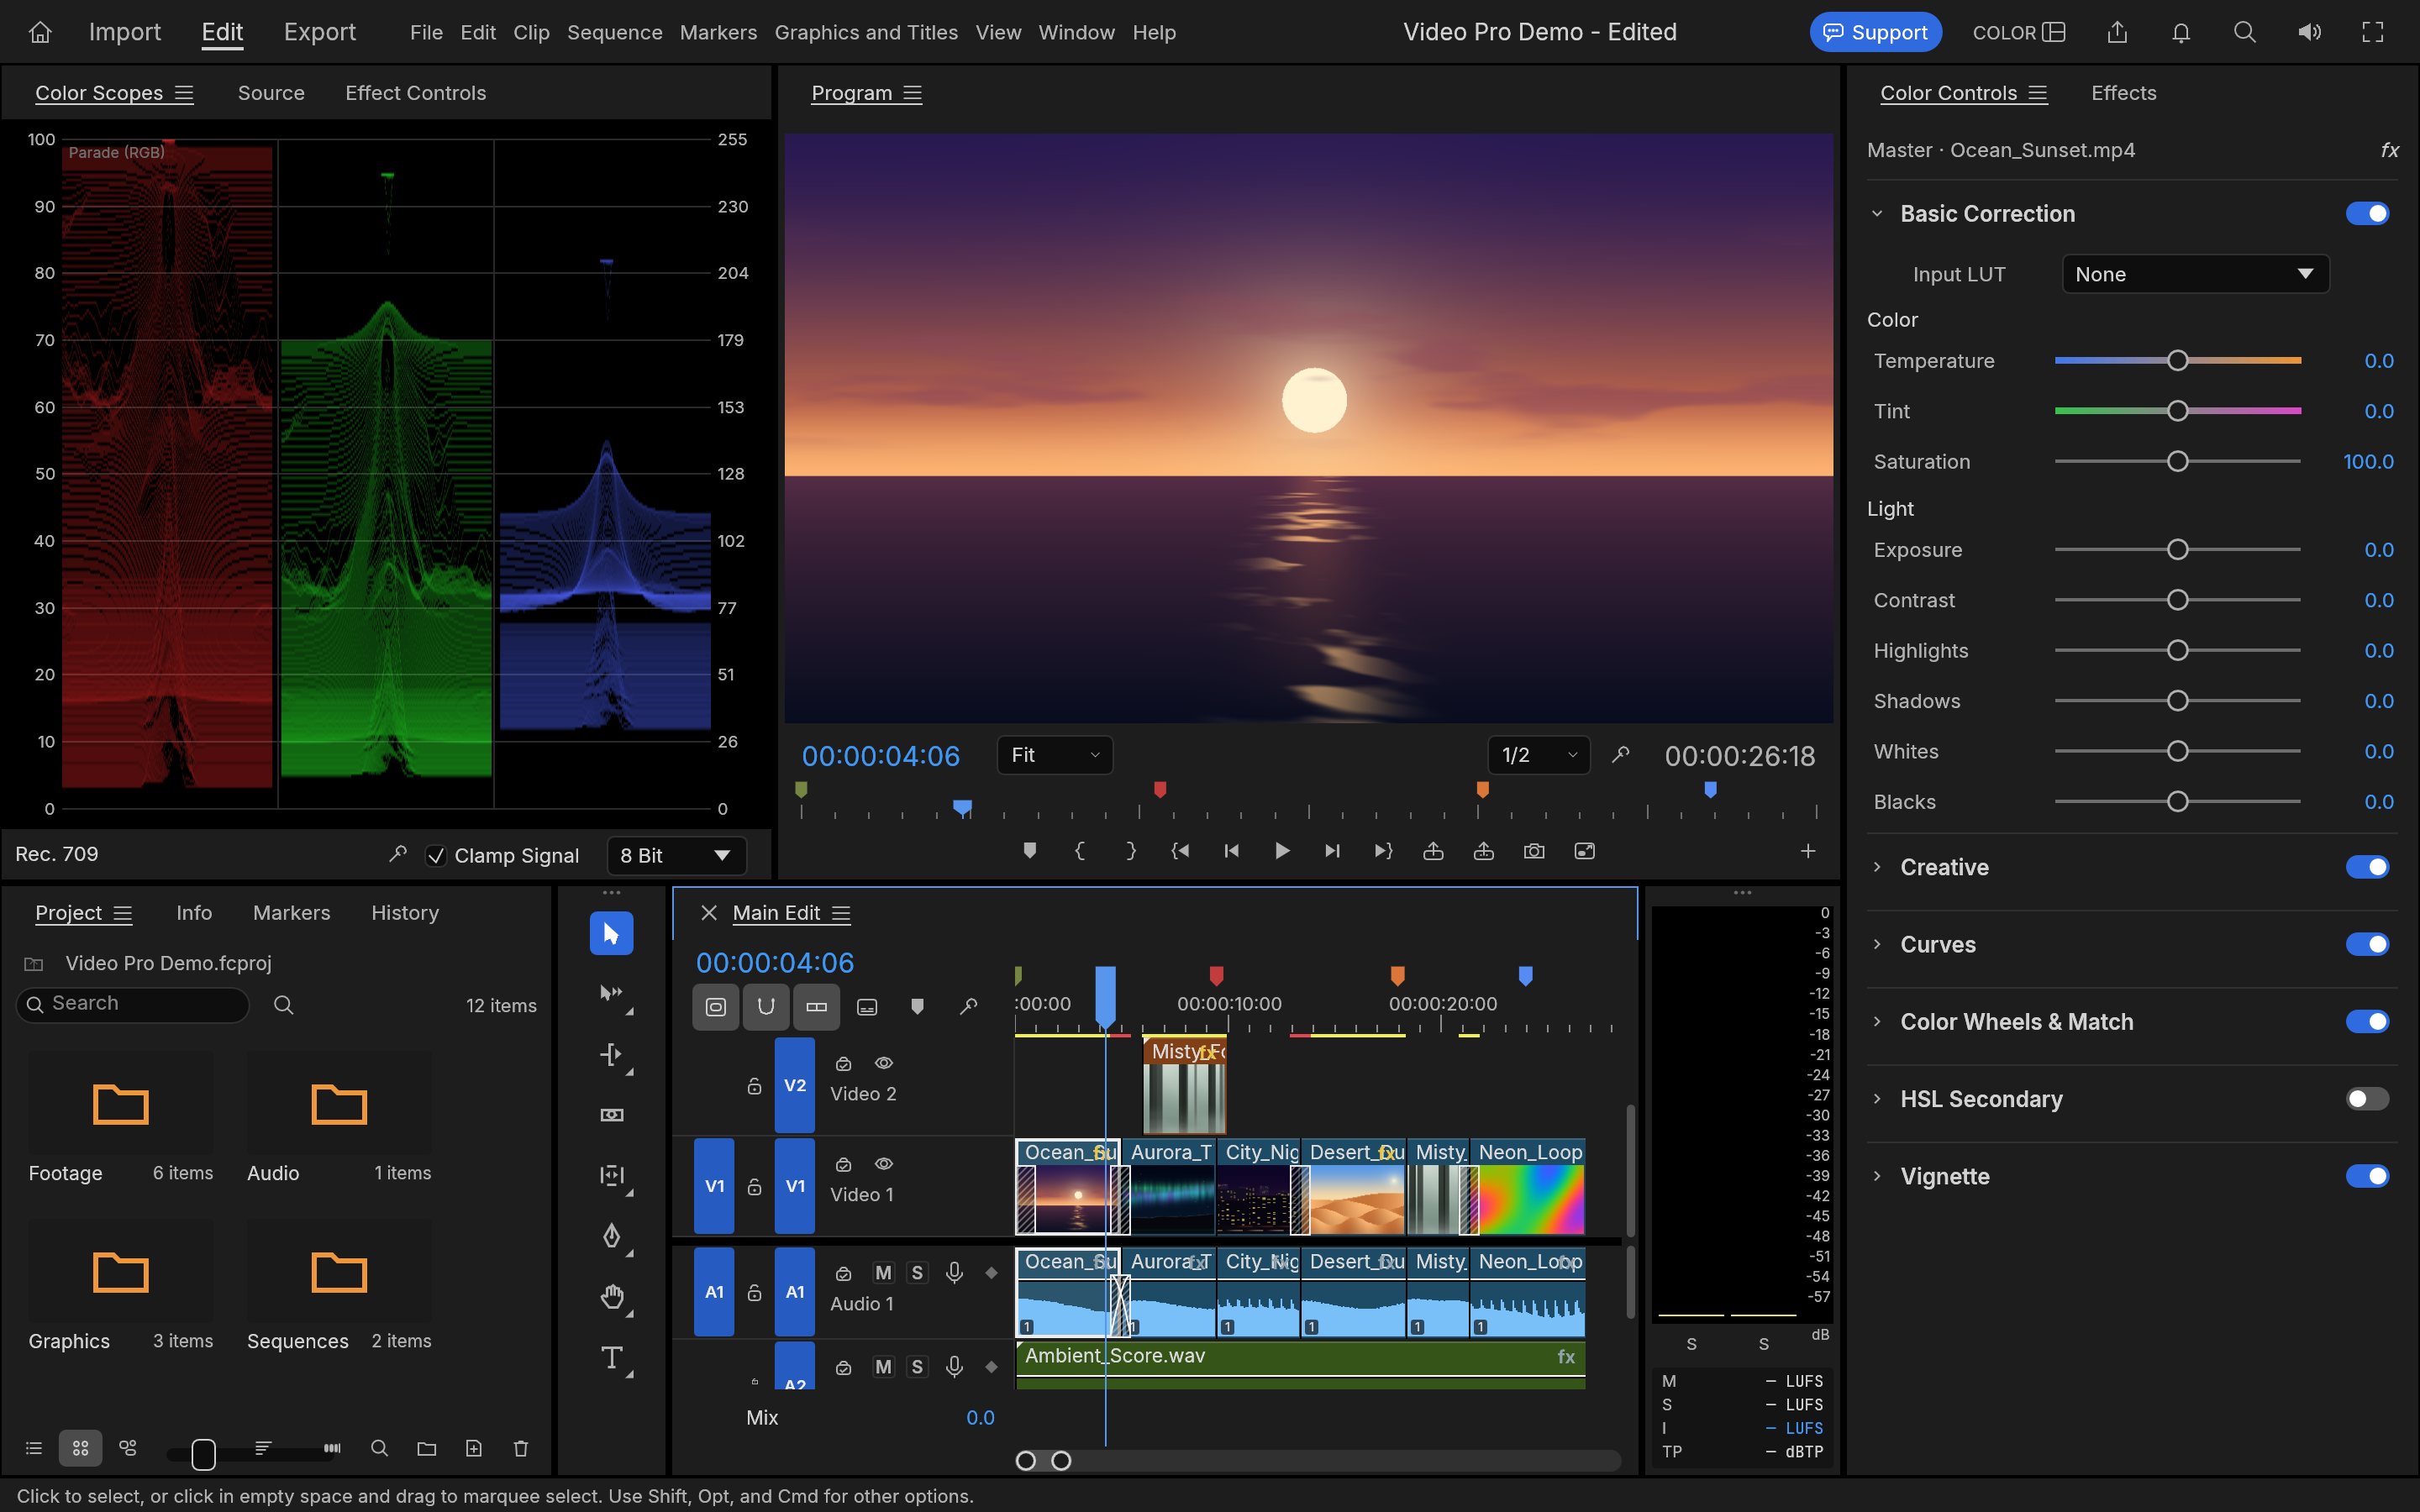Screen dimensions: 2420x1512
Task: Click the Support button
Action: tap(1875, 32)
